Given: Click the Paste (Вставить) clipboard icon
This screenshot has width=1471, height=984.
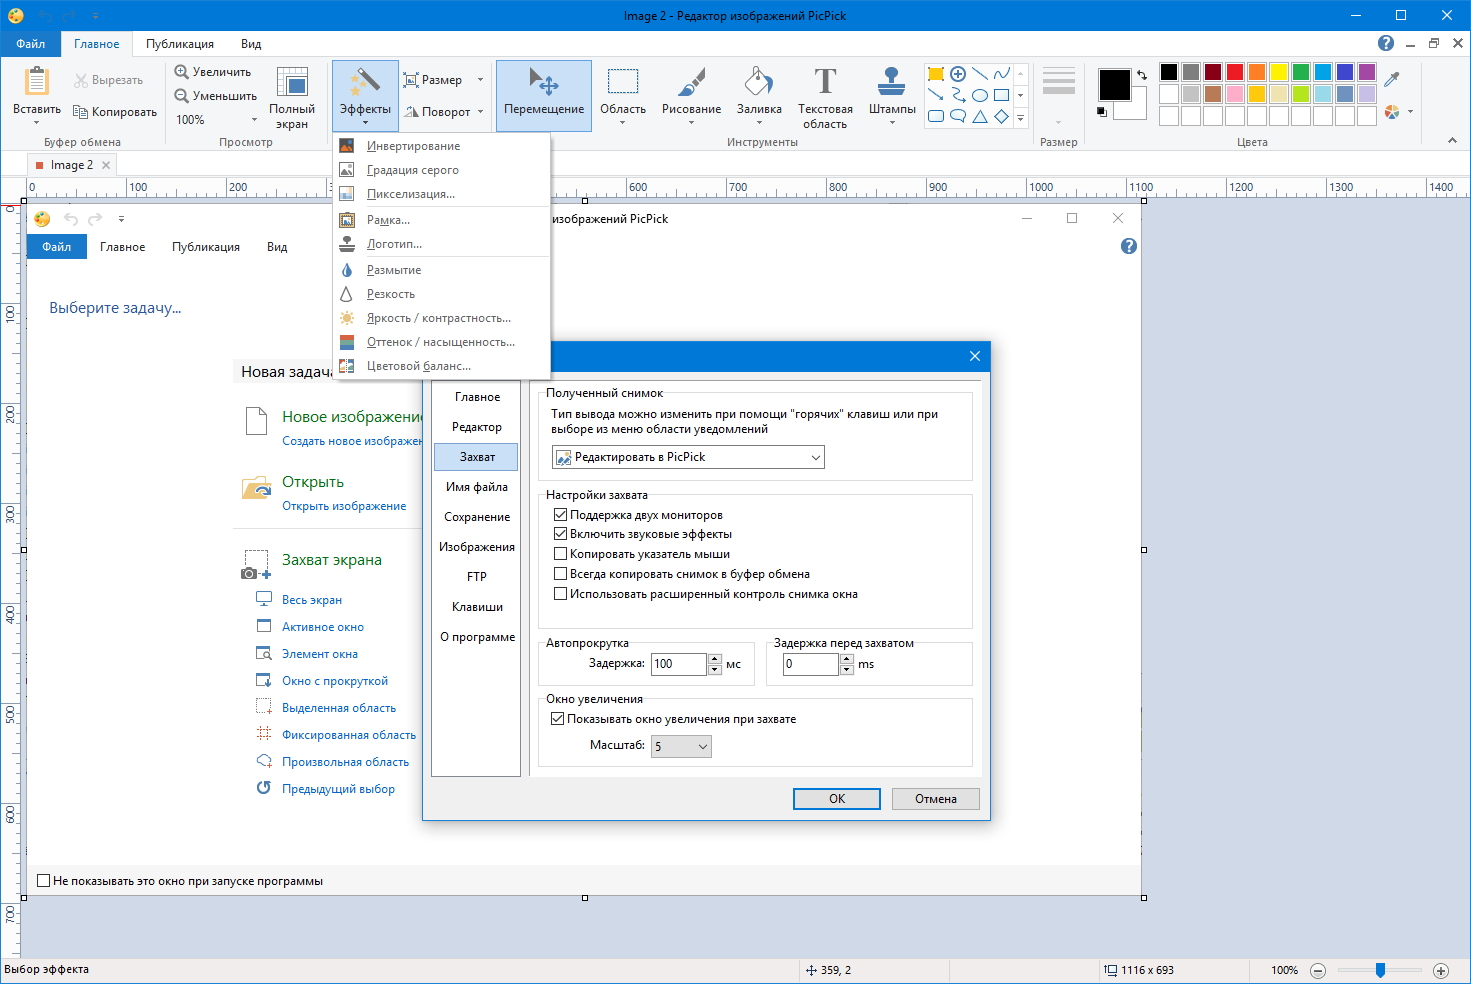Looking at the screenshot, I should point(37,82).
